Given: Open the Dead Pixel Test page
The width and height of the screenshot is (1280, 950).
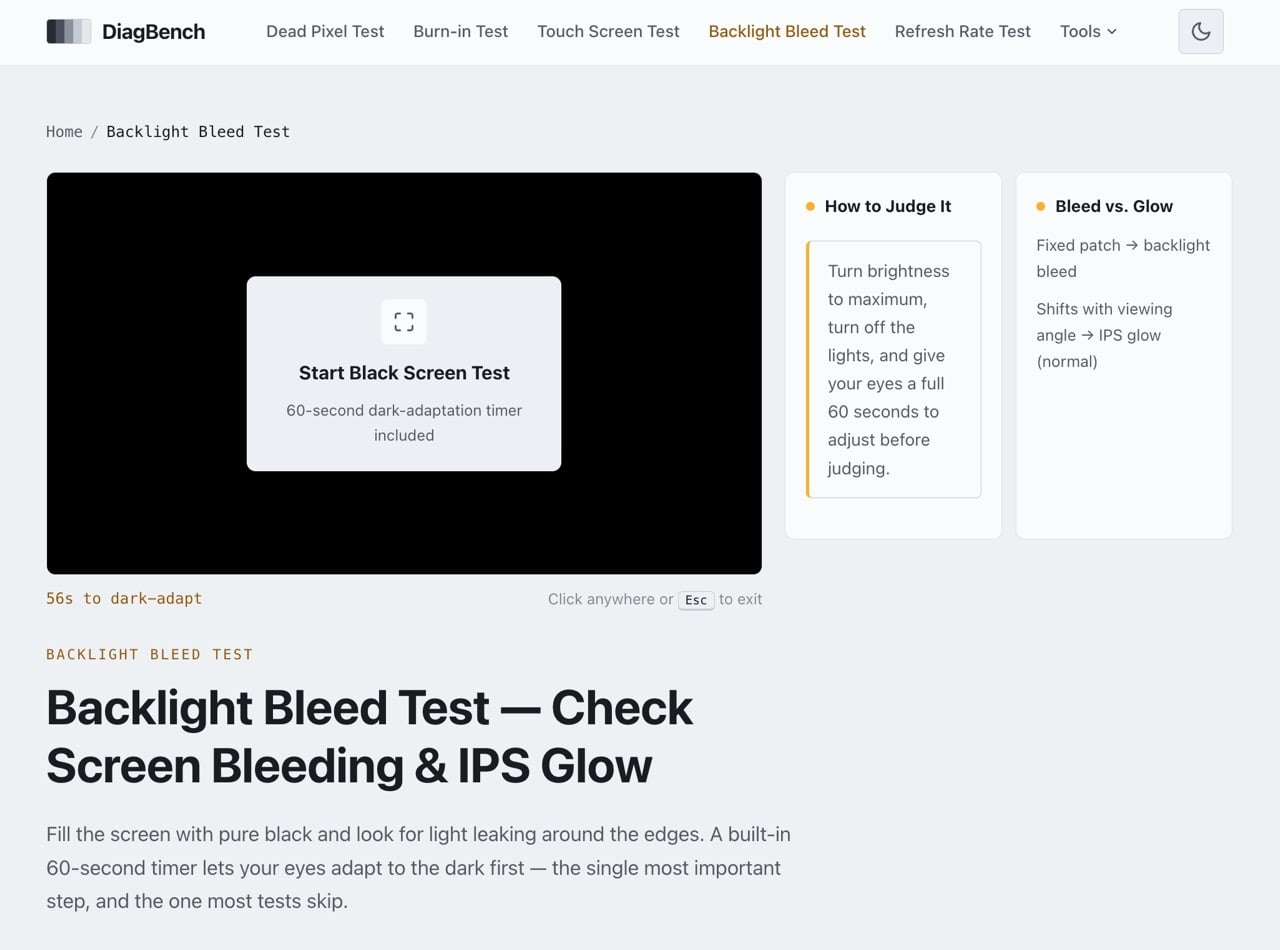Looking at the screenshot, I should pyautogui.click(x=325, y=32).
